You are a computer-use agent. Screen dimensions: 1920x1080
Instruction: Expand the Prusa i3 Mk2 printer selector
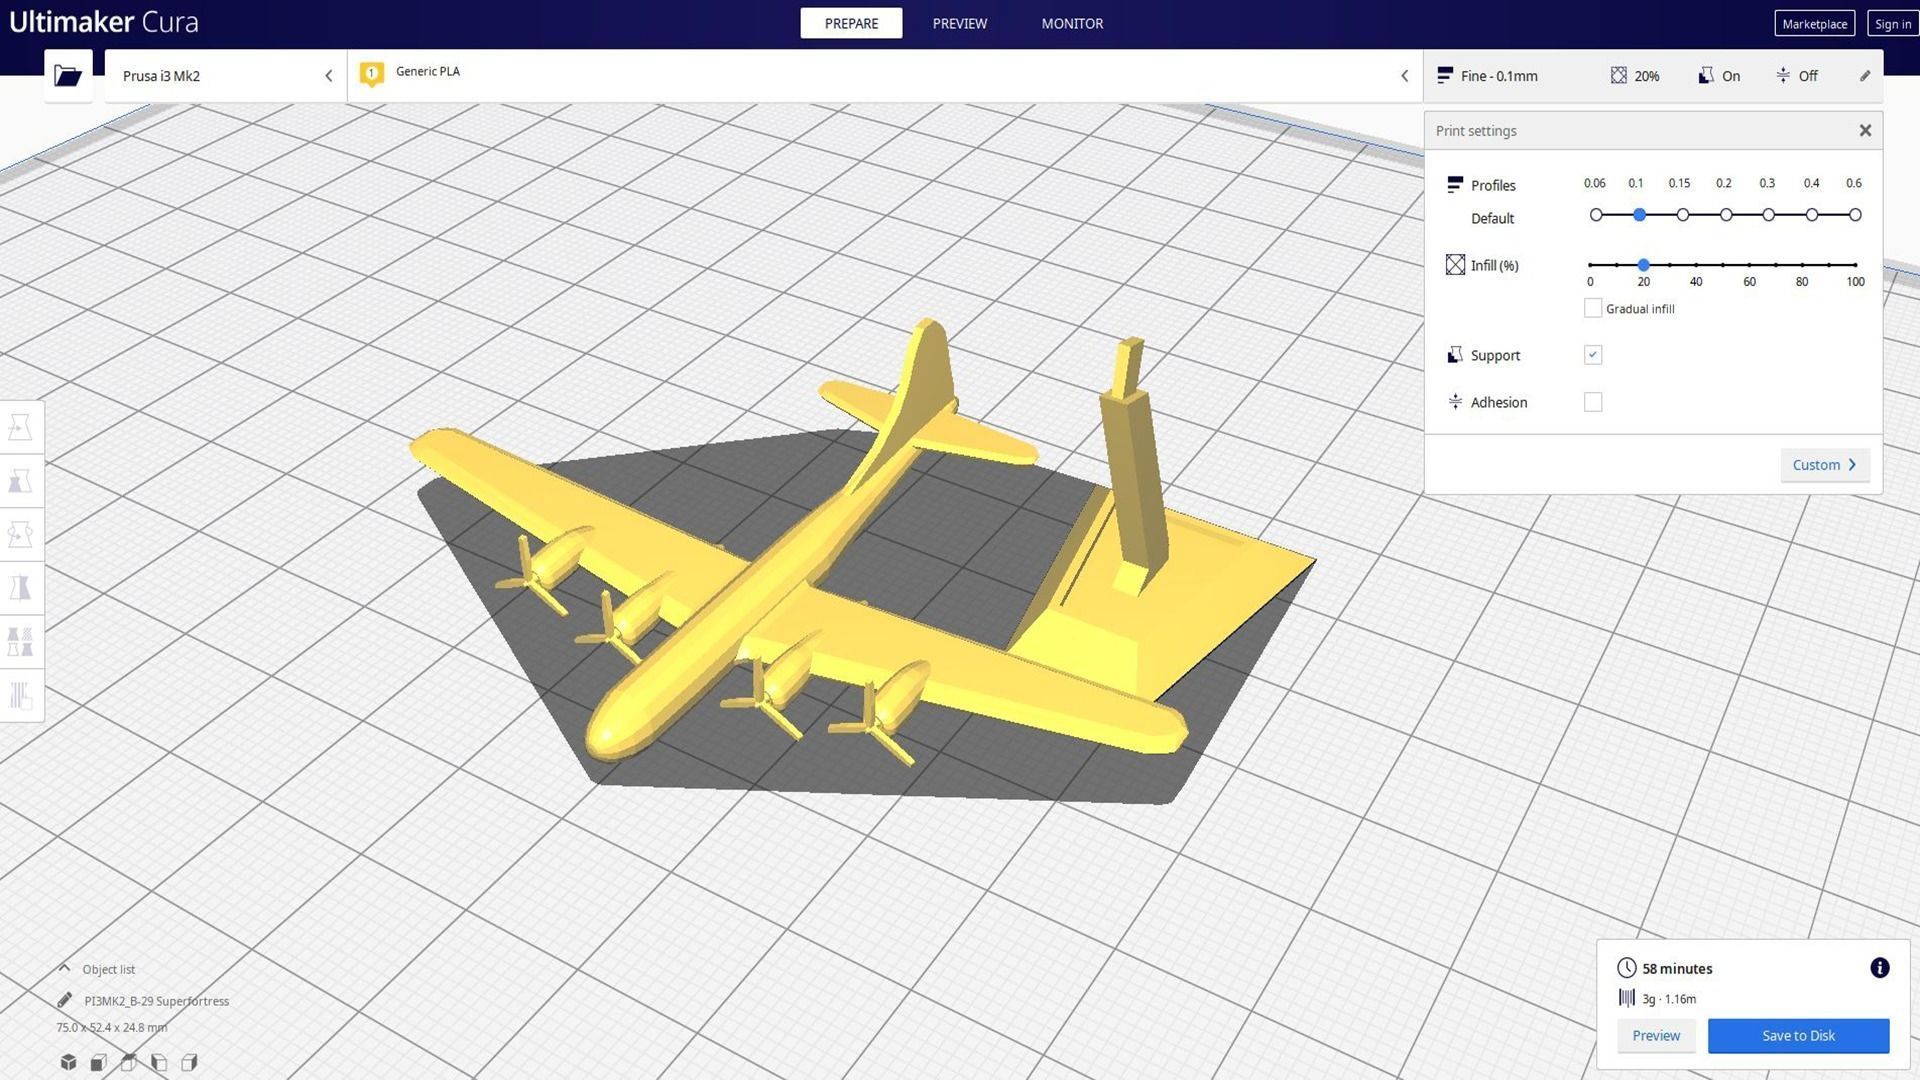pos(226,76)
